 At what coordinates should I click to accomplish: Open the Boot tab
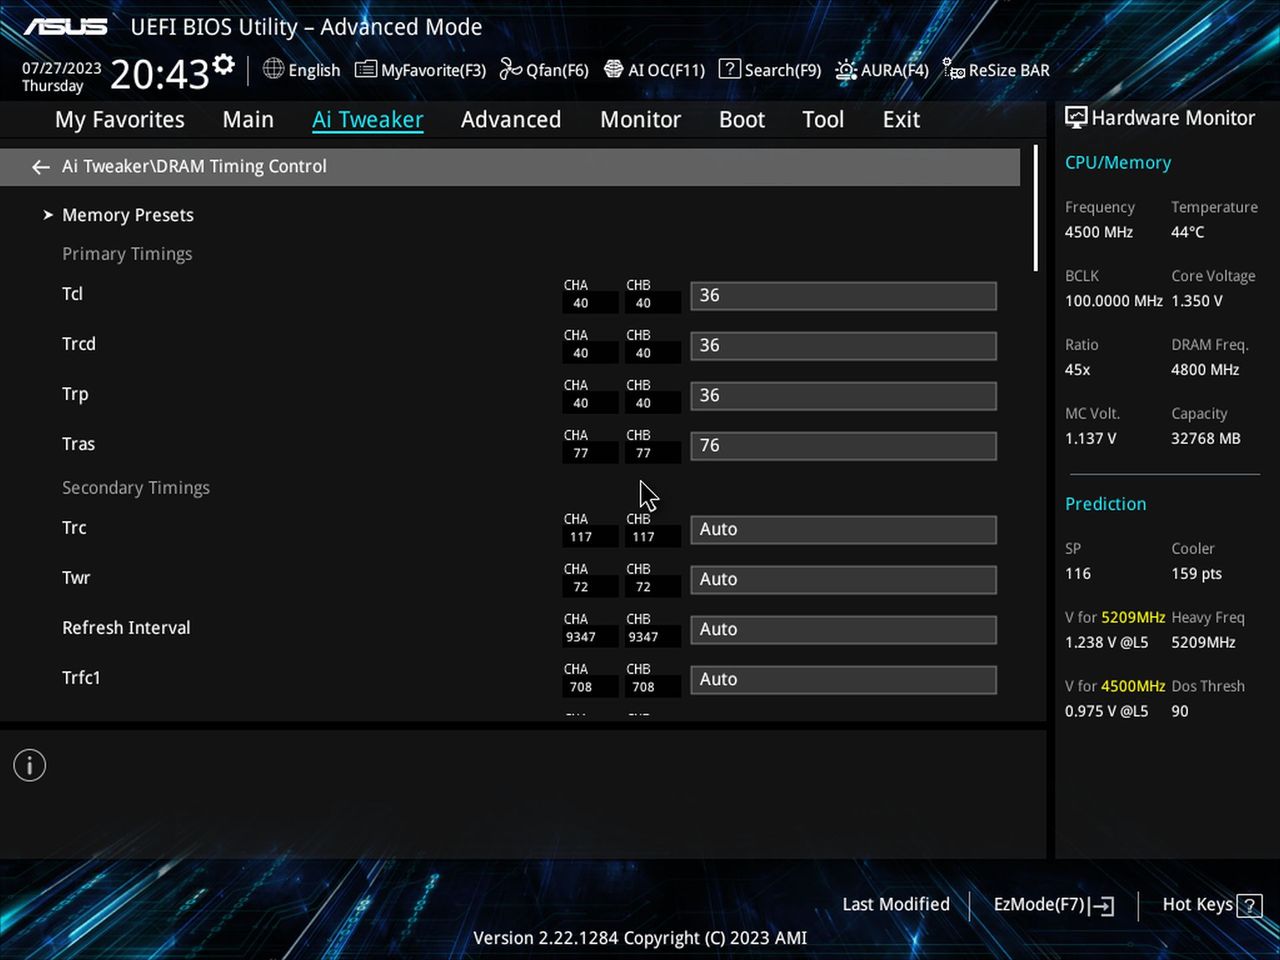(742, 120)
